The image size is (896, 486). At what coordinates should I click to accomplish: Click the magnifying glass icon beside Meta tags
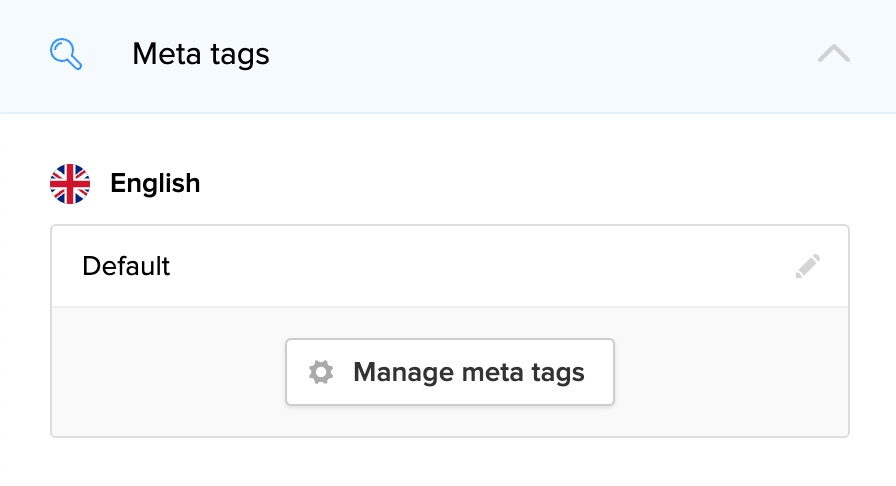(x=66, y=54)
